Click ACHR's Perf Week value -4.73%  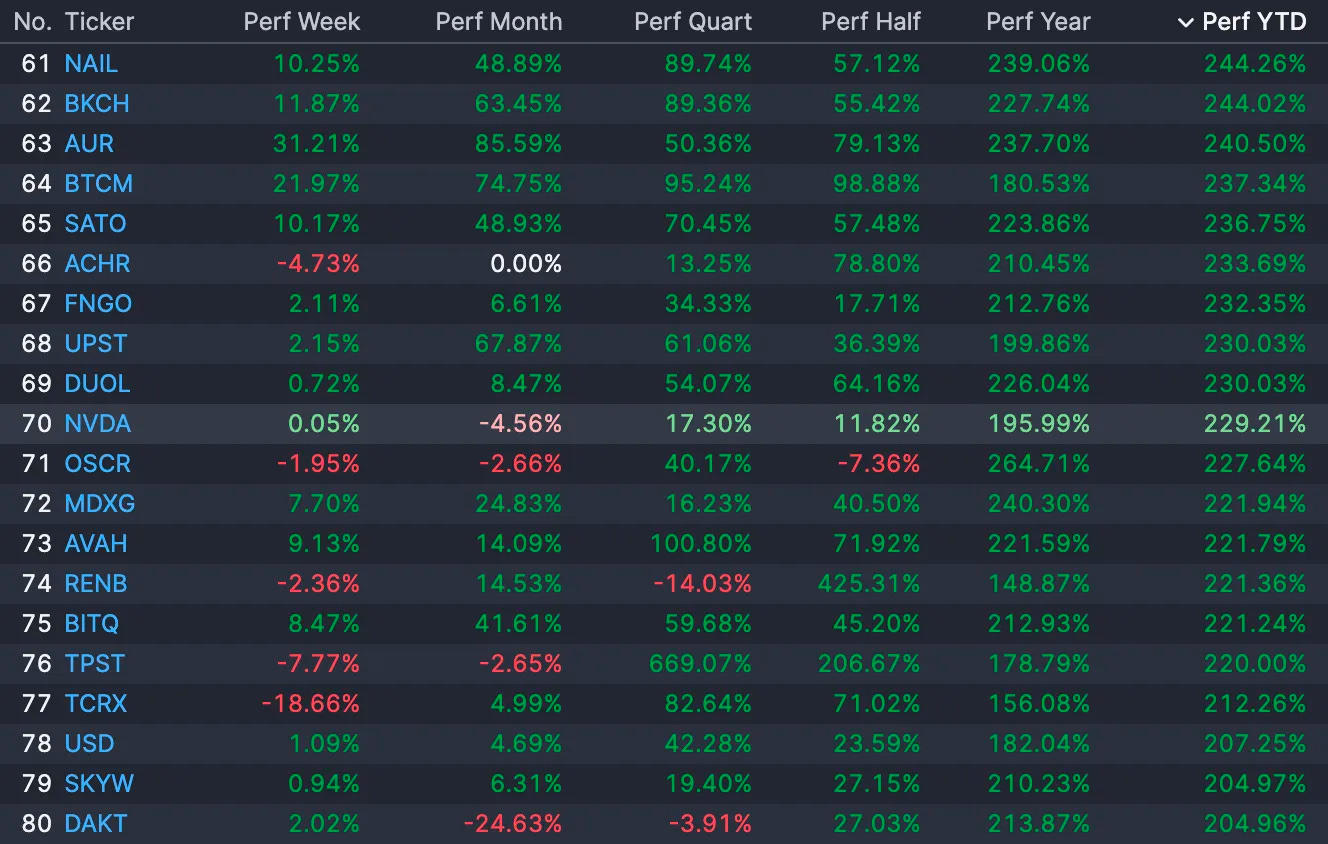click(319, 264)
